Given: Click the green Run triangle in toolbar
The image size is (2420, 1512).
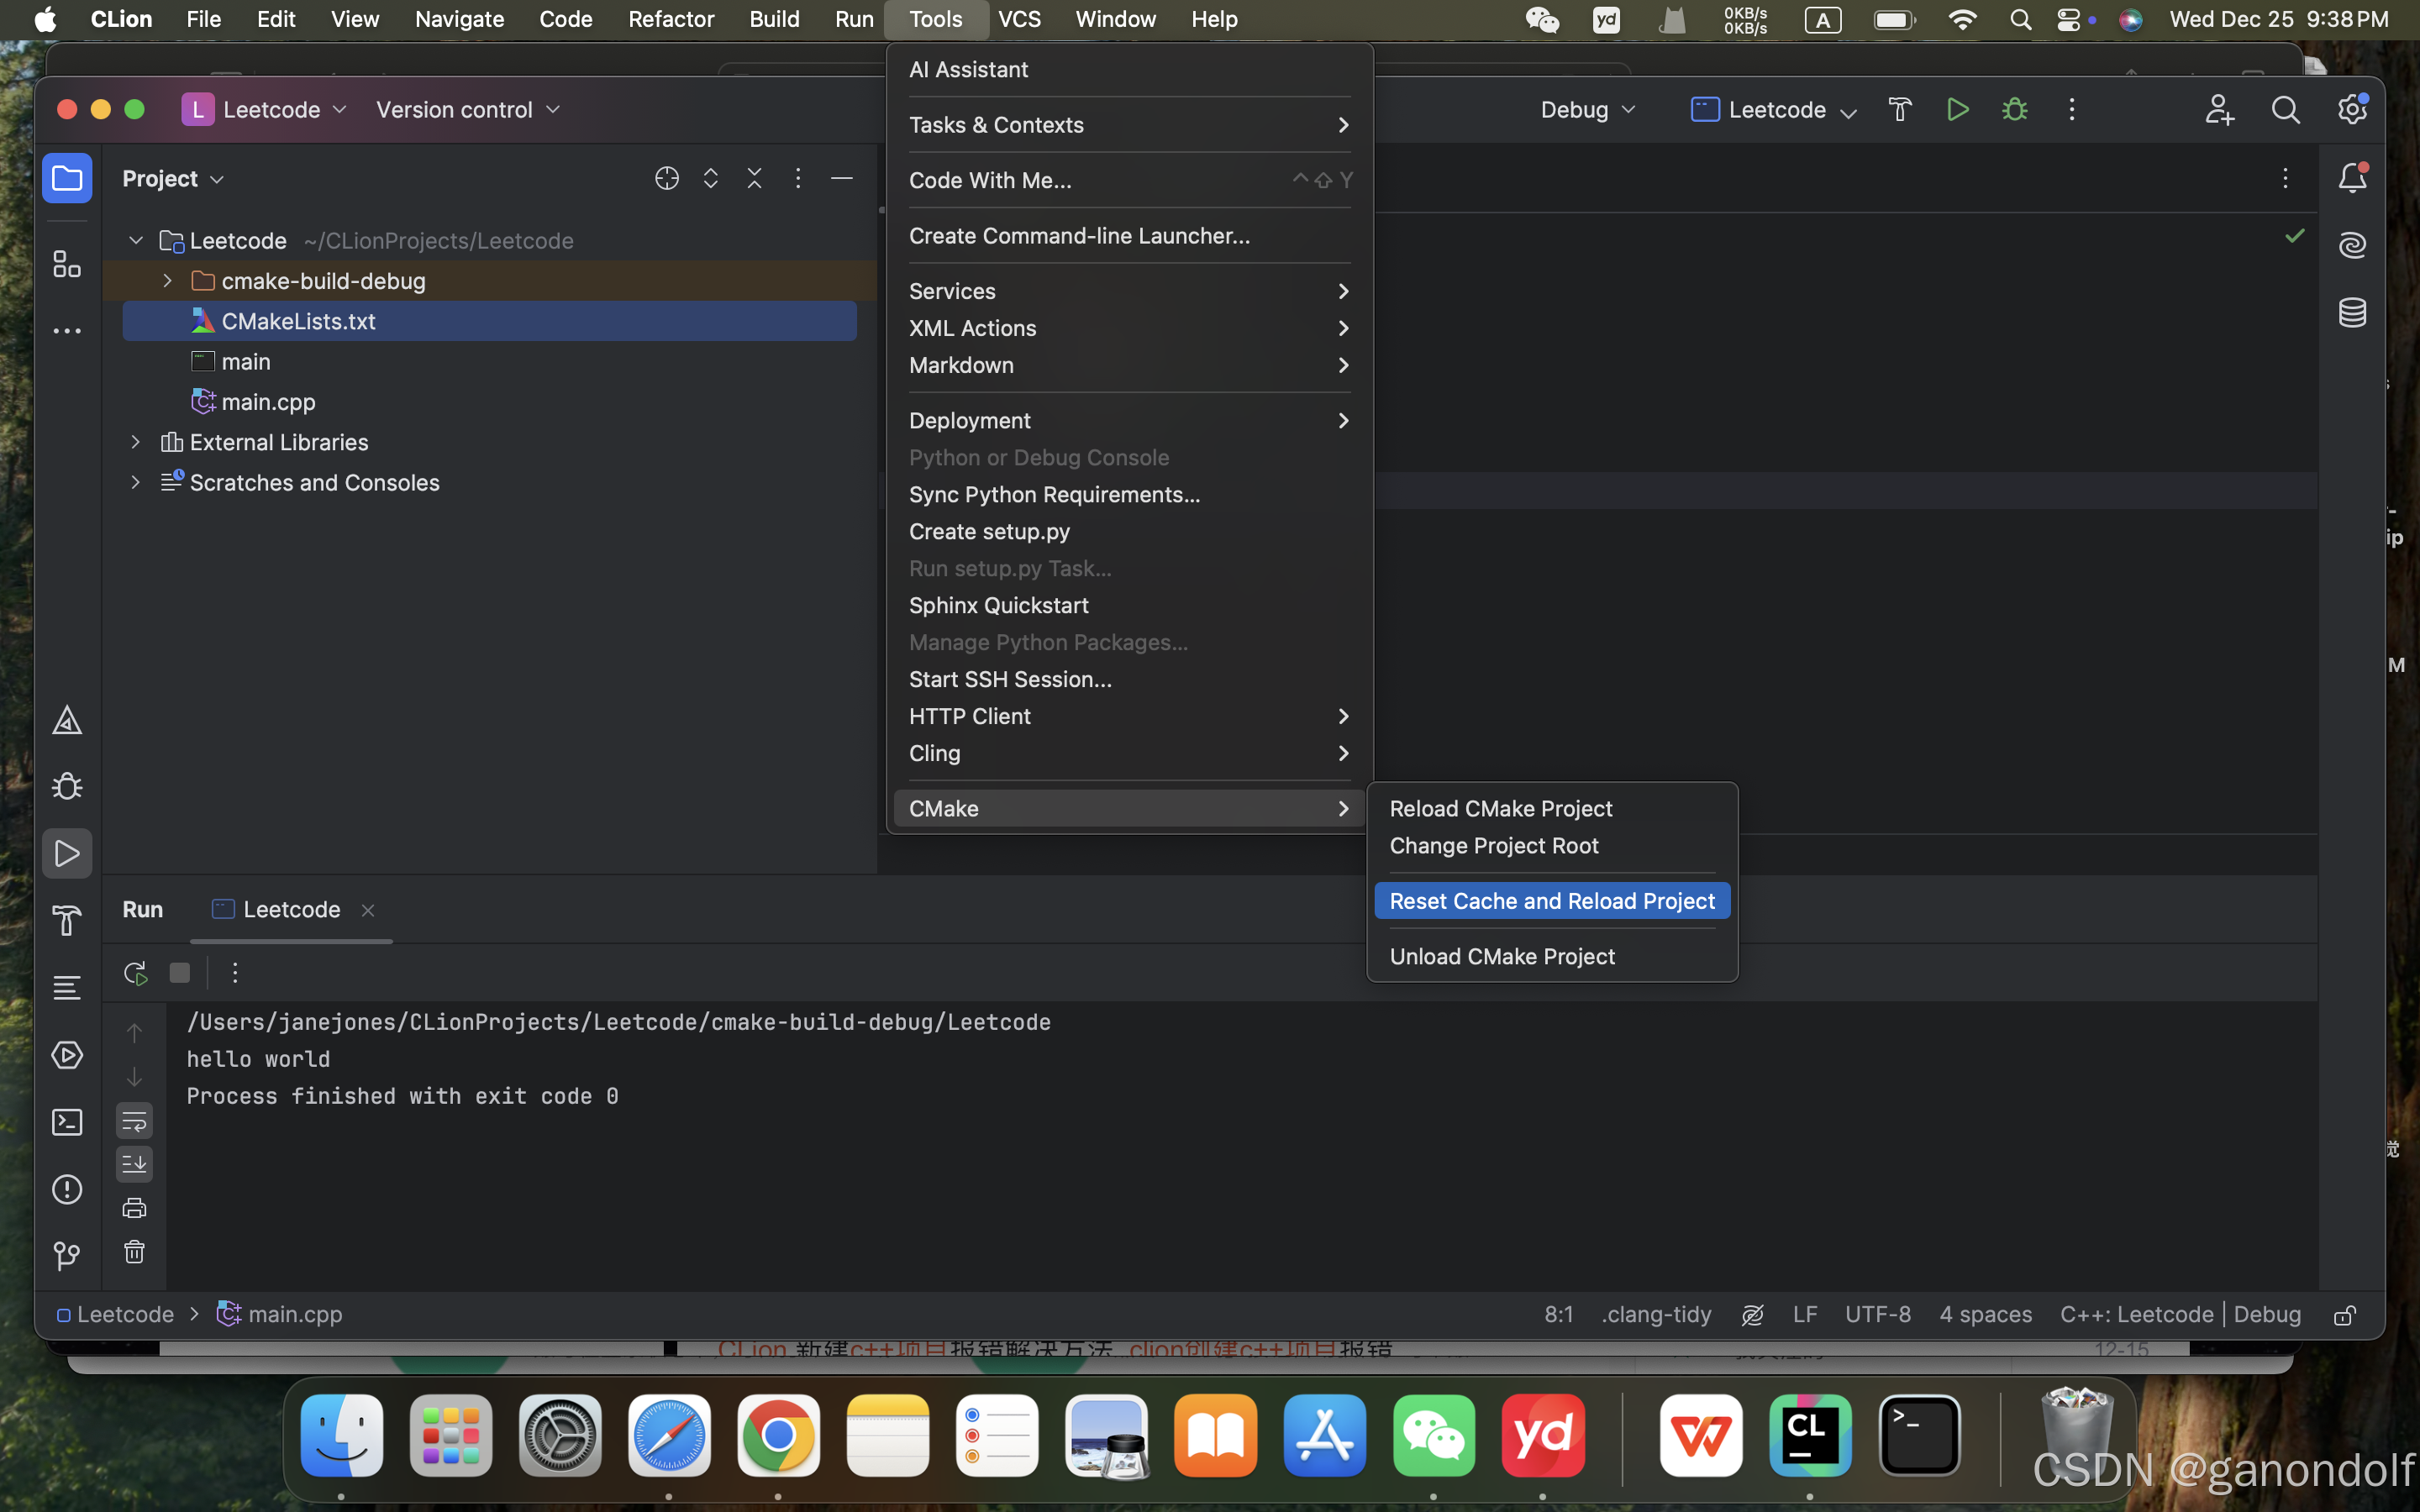Looking at the screenshot, I should (1957, 109).
